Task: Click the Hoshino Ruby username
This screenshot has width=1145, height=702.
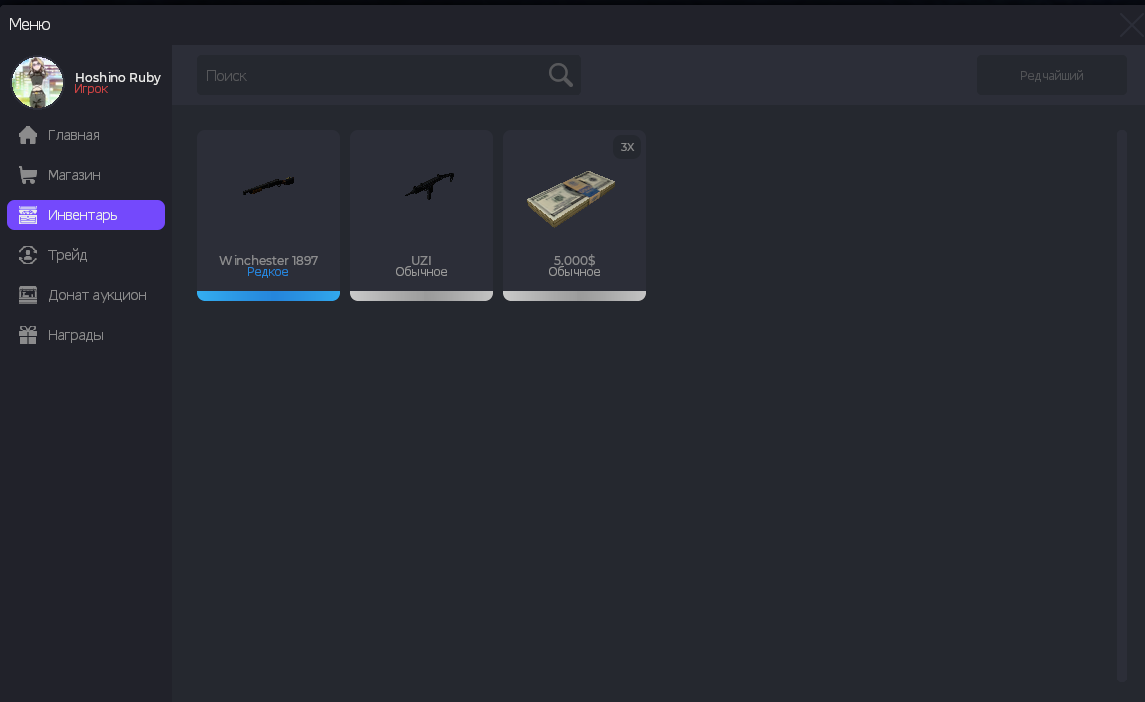Action: [118, 77]
